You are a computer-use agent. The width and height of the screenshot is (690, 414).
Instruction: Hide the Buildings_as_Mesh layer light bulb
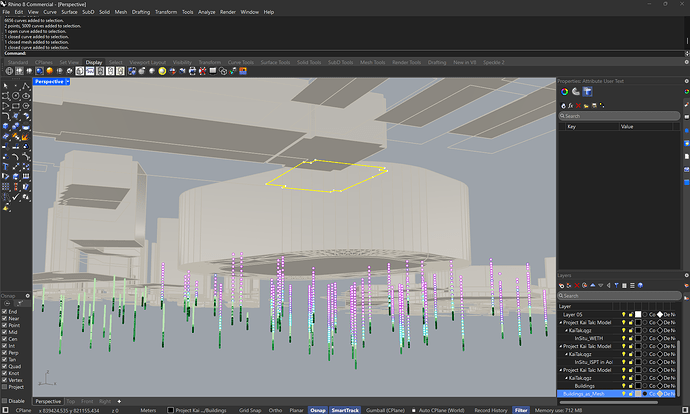point(624,394)
